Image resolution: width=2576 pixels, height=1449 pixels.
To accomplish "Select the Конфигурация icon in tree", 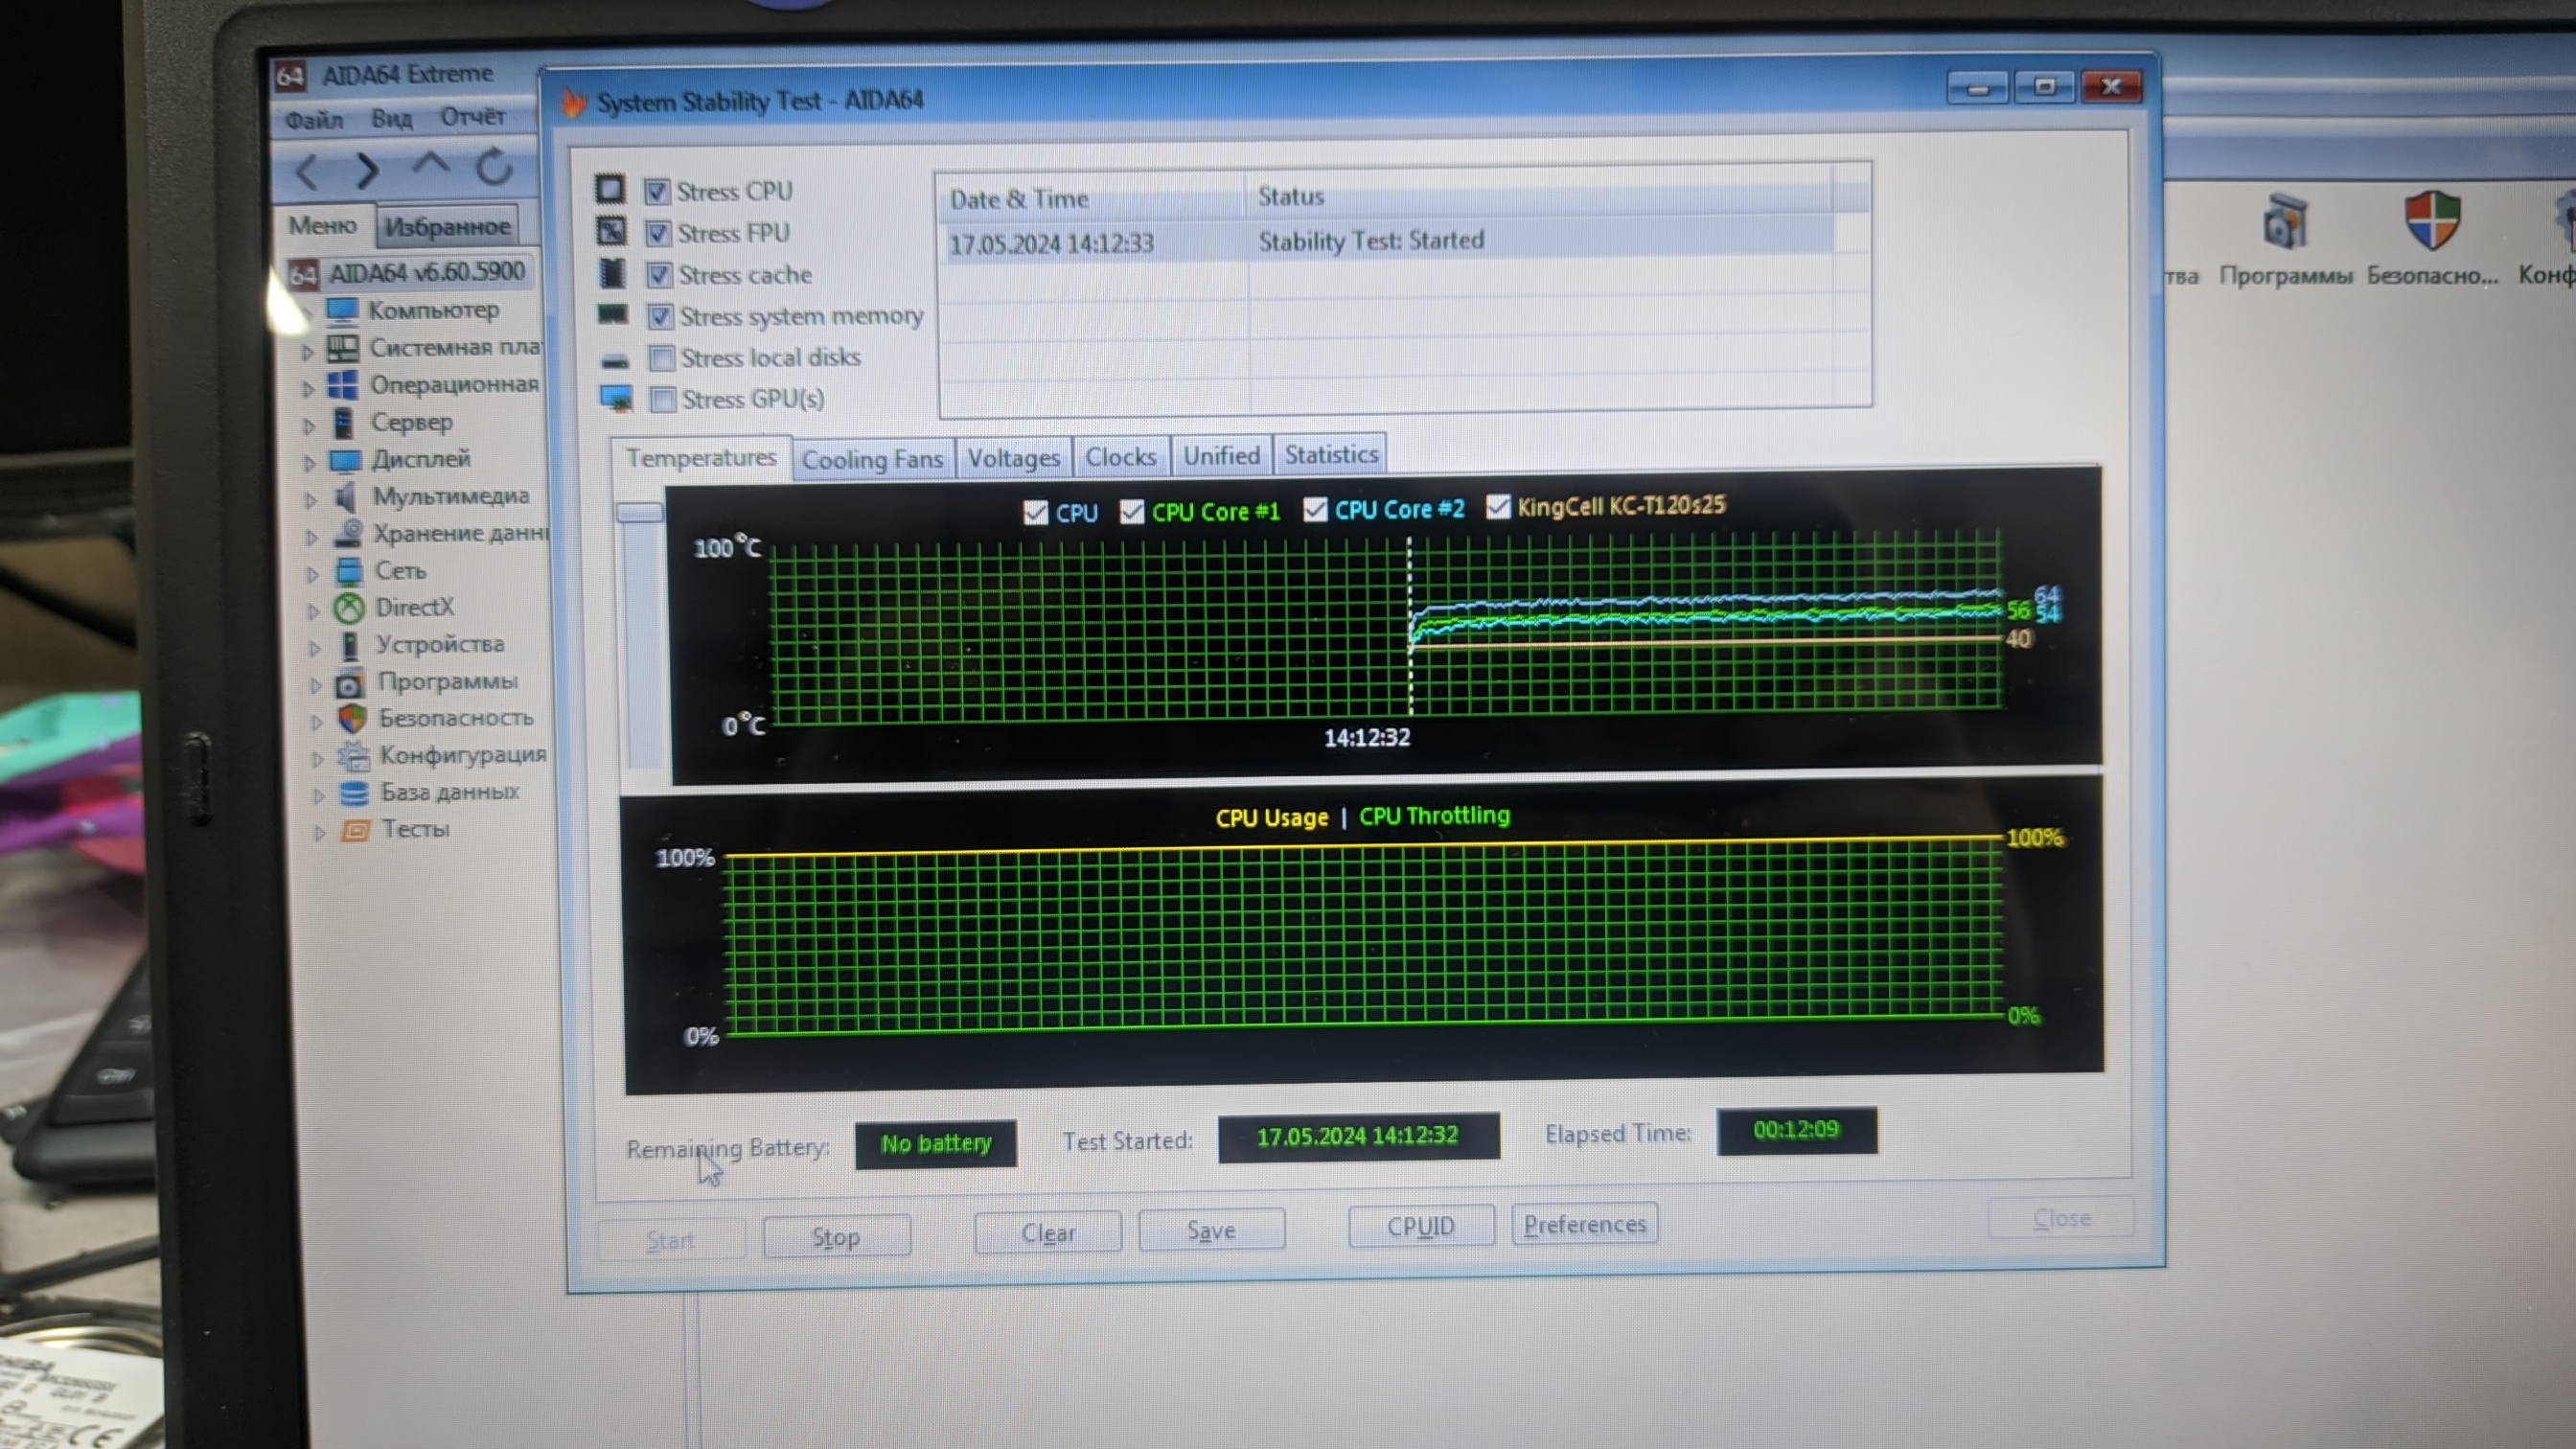I will coord(353,756).
